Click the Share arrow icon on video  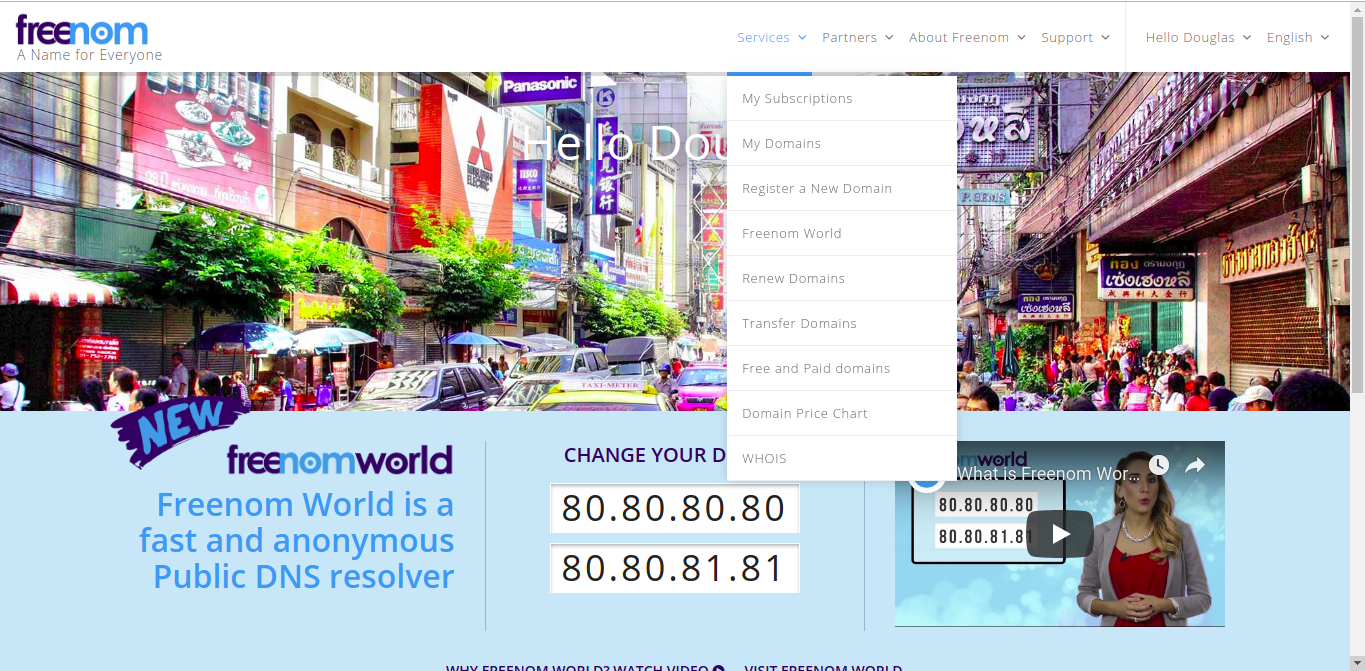[1195, 465]
